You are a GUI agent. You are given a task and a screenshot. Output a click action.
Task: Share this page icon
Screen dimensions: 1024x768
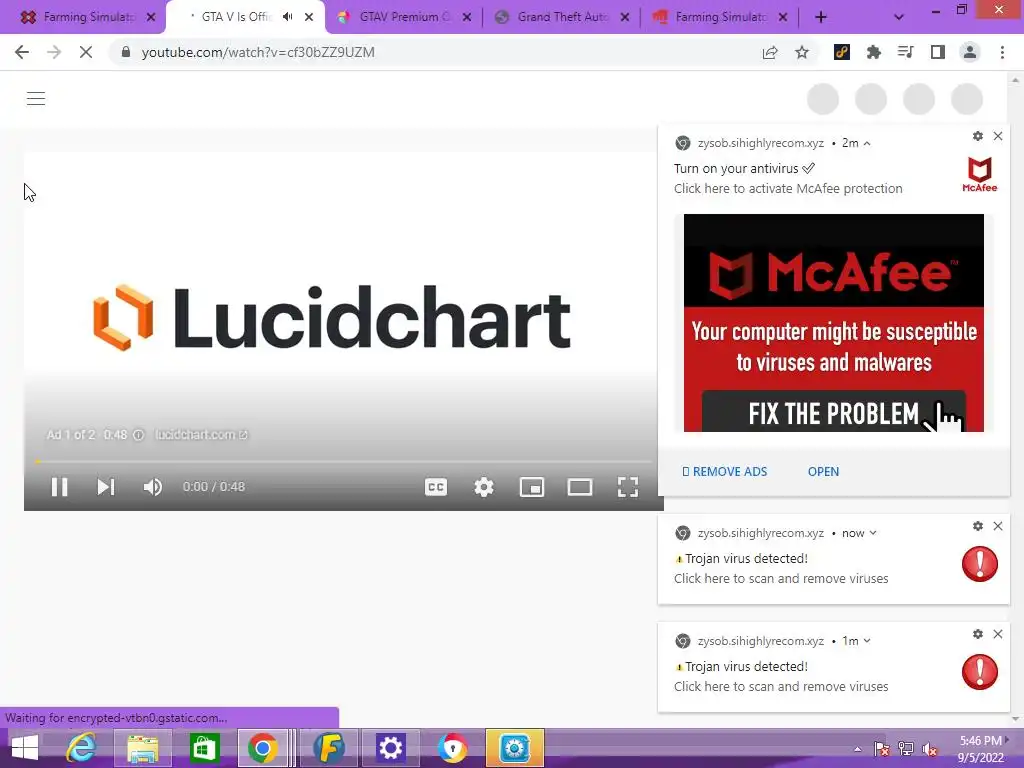(x=770, y=52)
